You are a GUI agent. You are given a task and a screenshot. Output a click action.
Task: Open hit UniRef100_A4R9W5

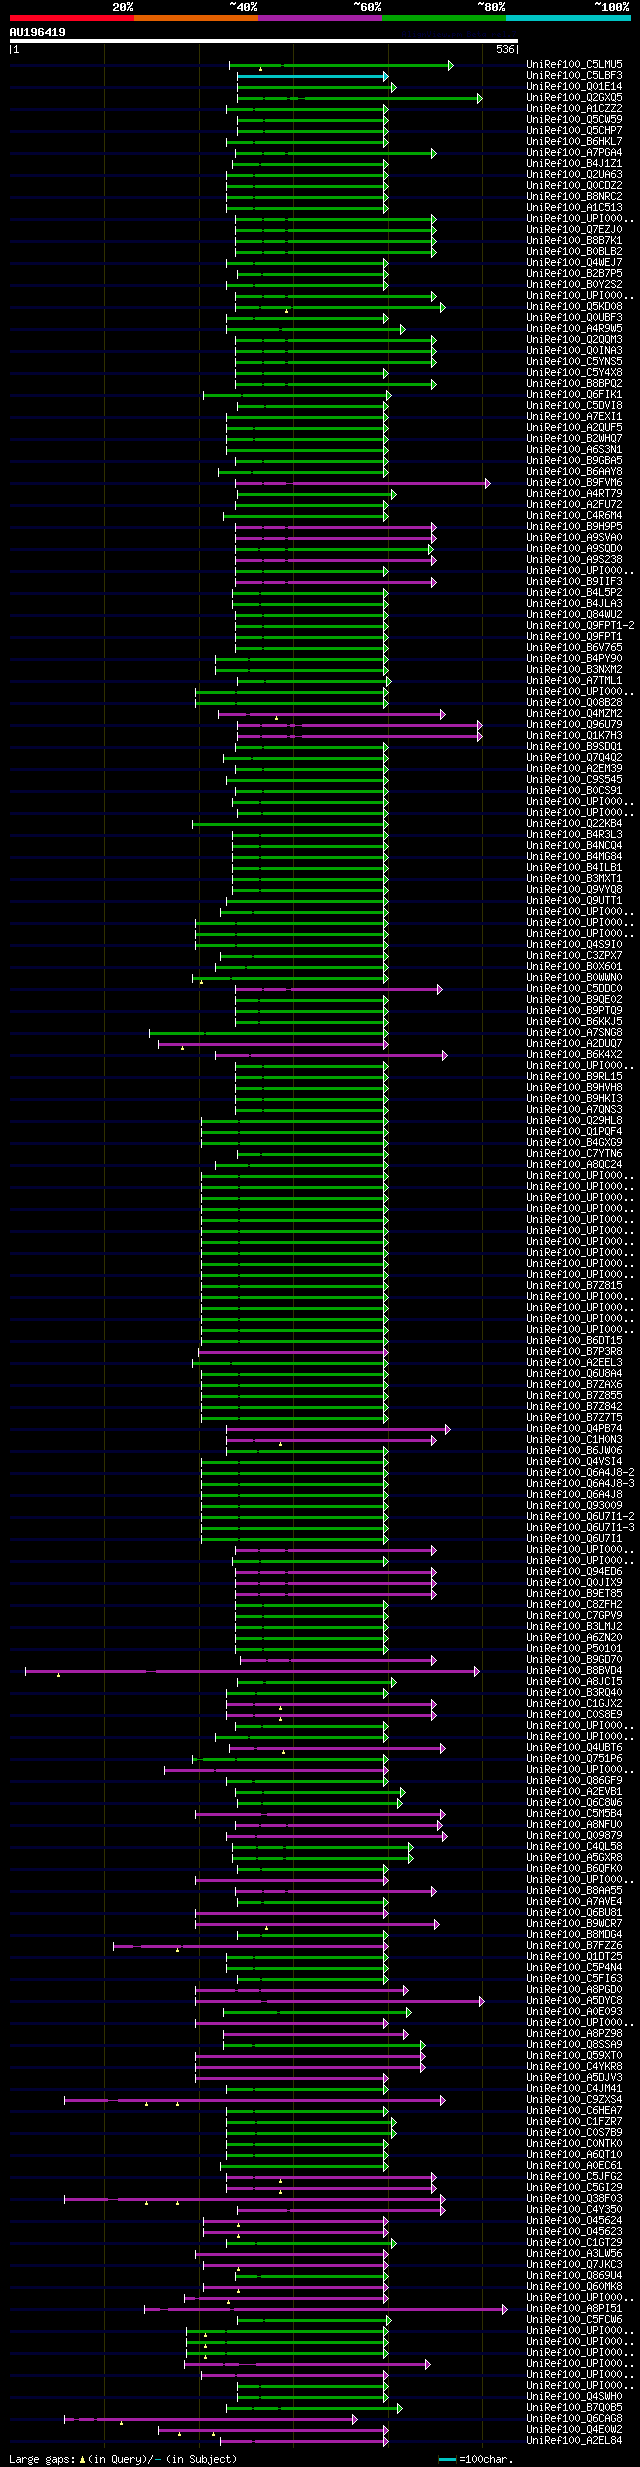tap(574, 329)
